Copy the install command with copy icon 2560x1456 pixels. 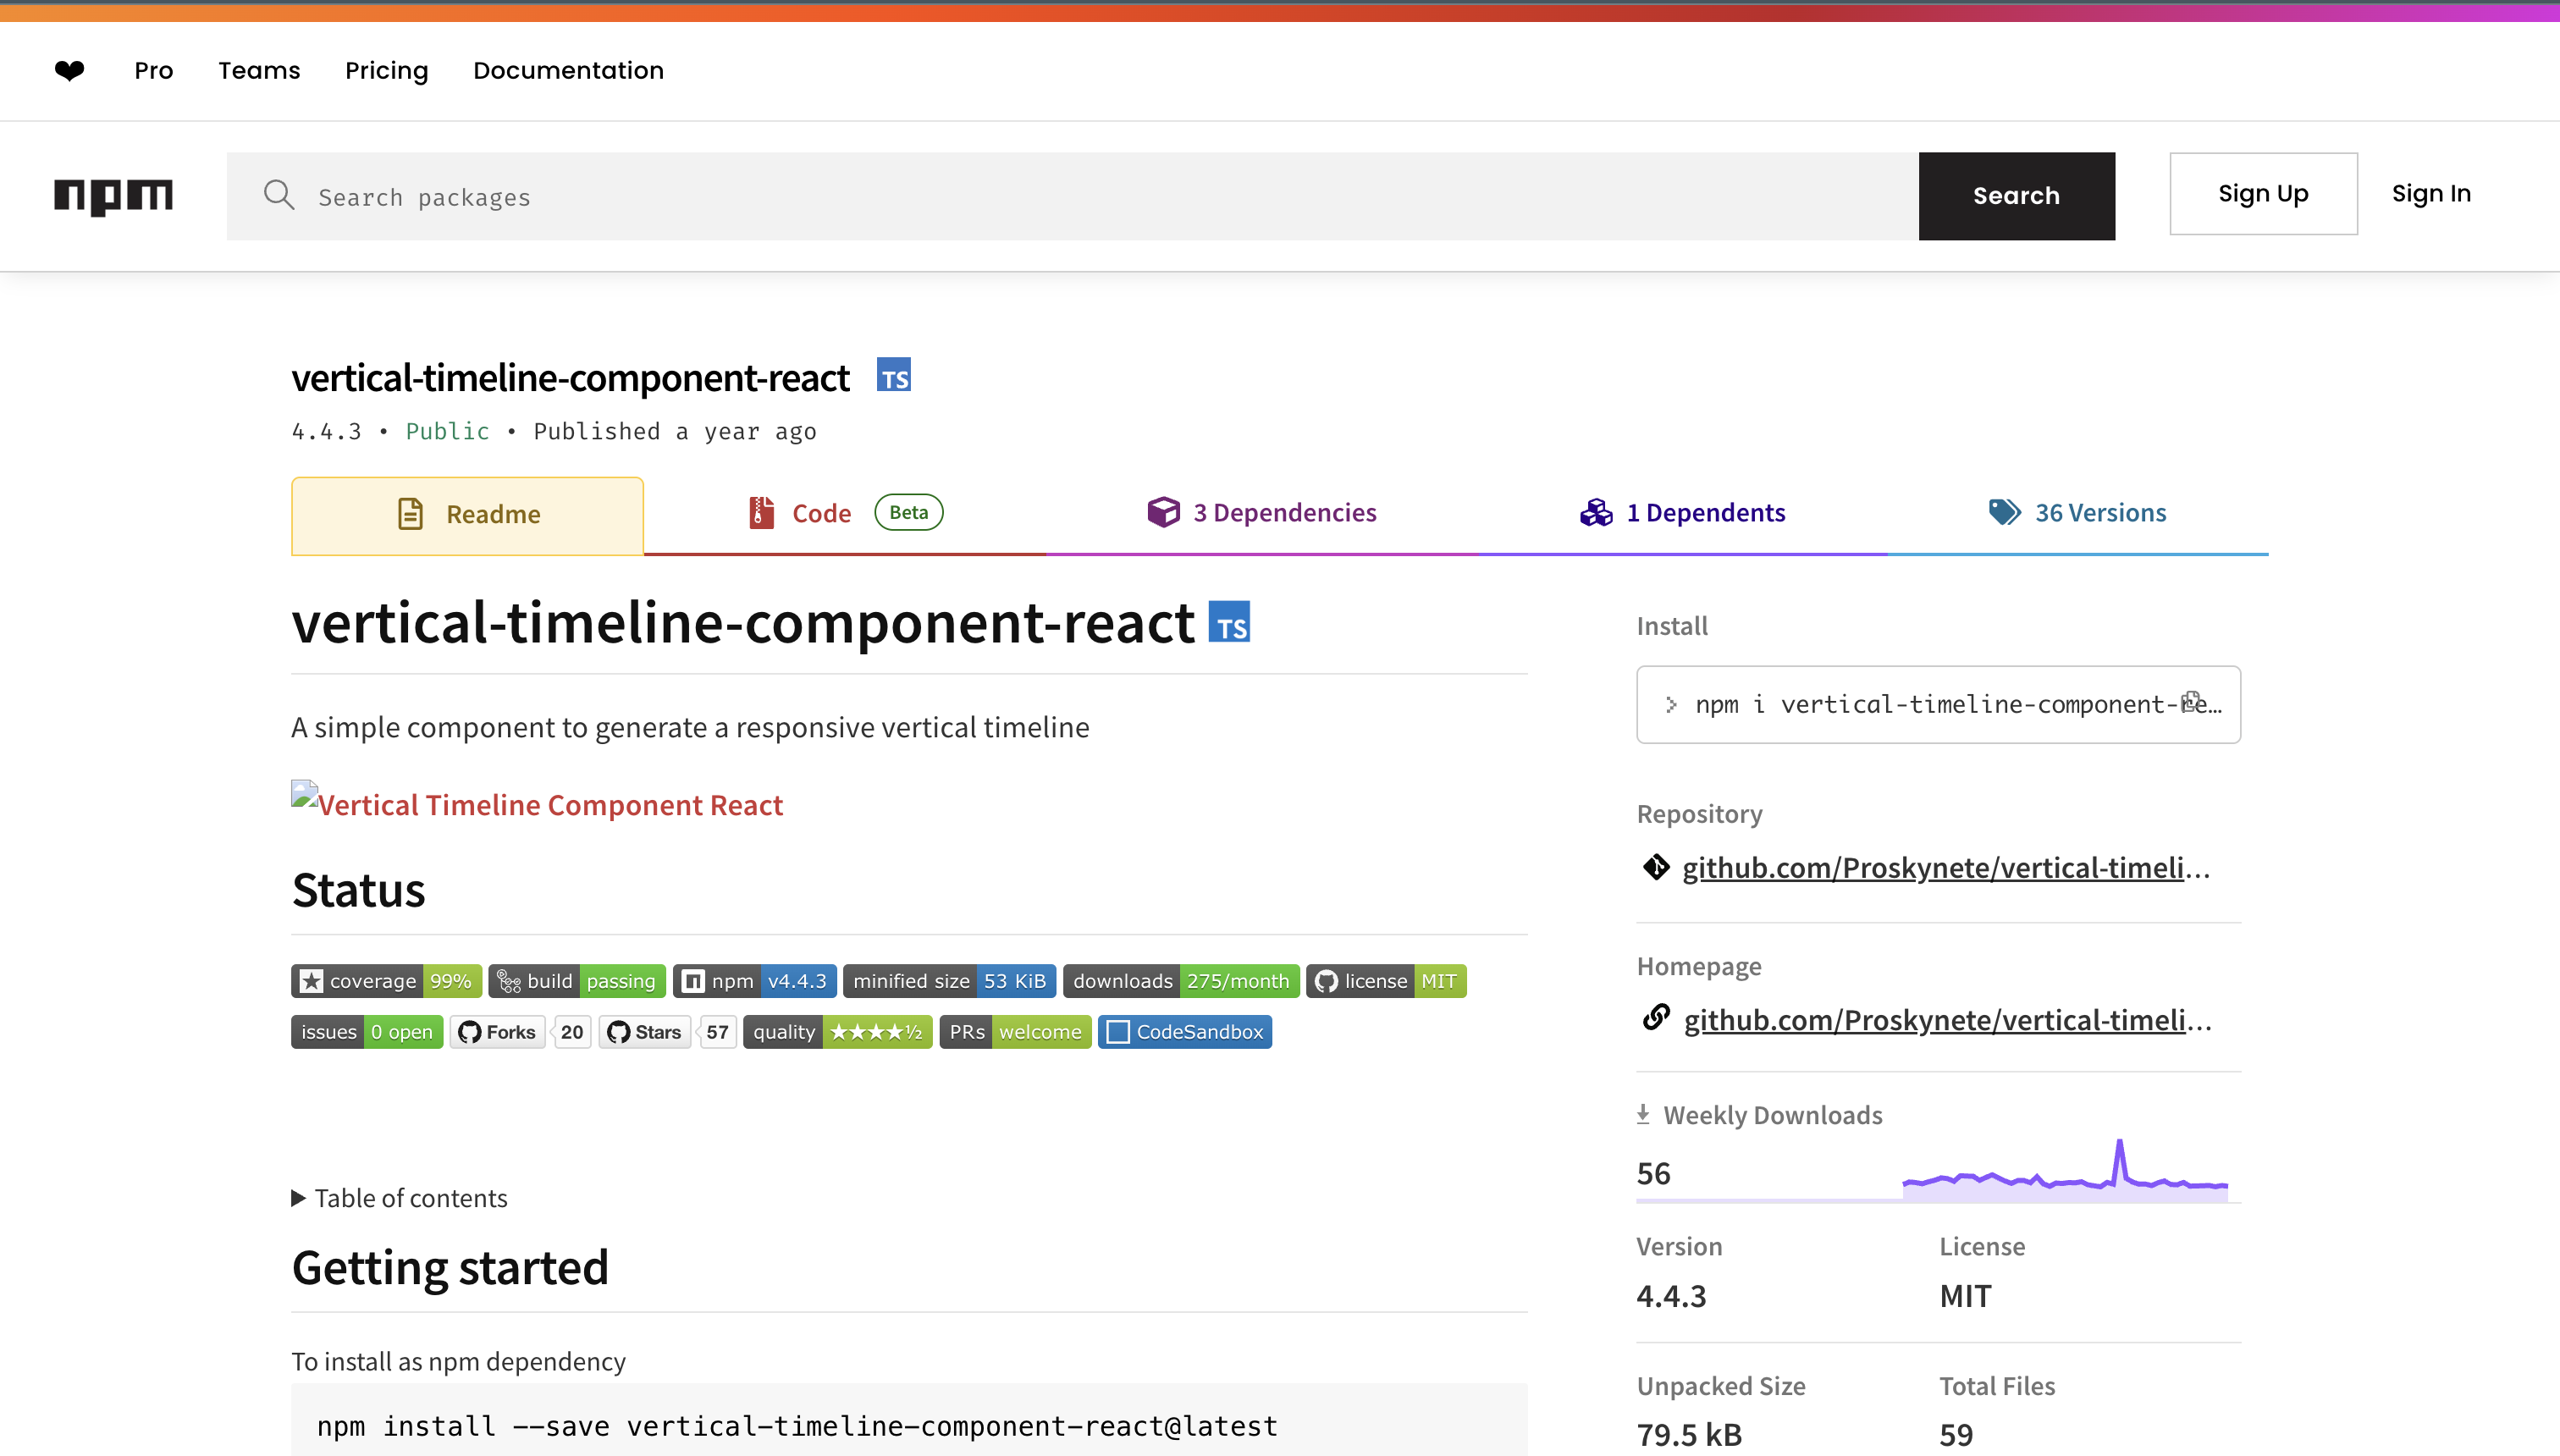(x=2191, y=701)
